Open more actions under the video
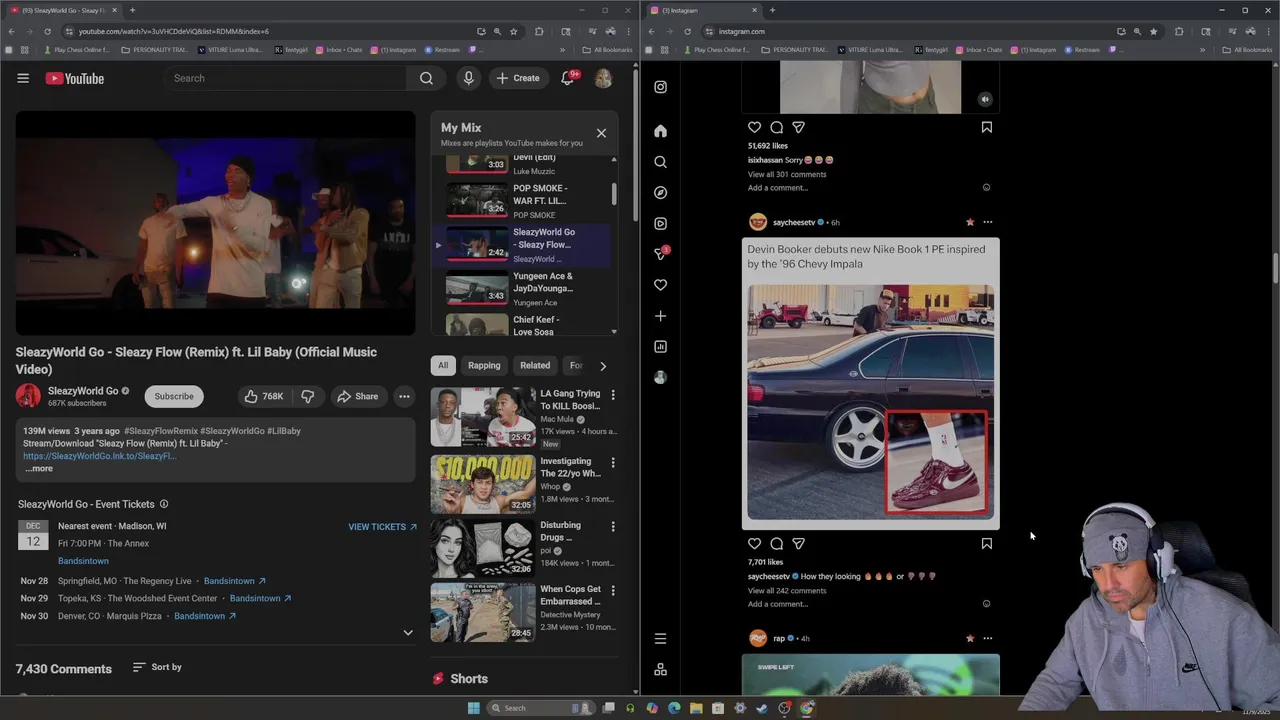This screenshot has width=1280, height=720. click(x=404, y=396)
